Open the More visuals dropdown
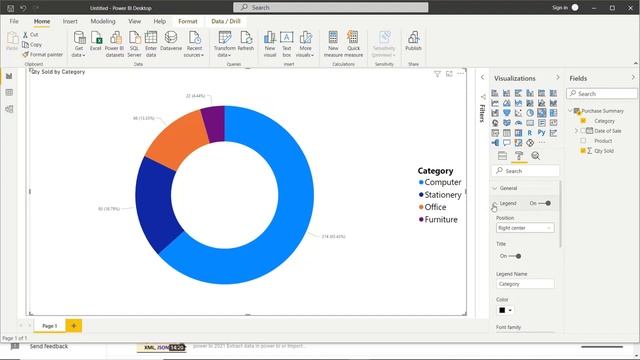 tap(305, 44)
